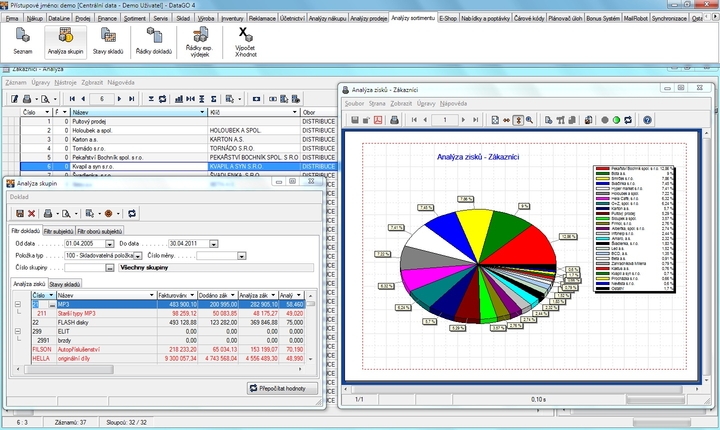This screenshot has height=430, width=720.
Task: Click save icon in Analýza skupin toolbar
Action: (x=20, y=214)
